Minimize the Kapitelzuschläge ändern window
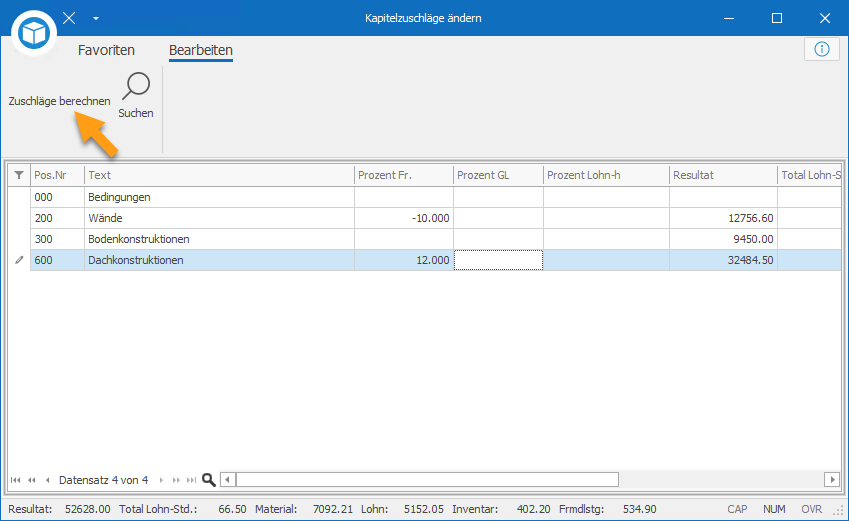849x521 pixels. [729, 18]
